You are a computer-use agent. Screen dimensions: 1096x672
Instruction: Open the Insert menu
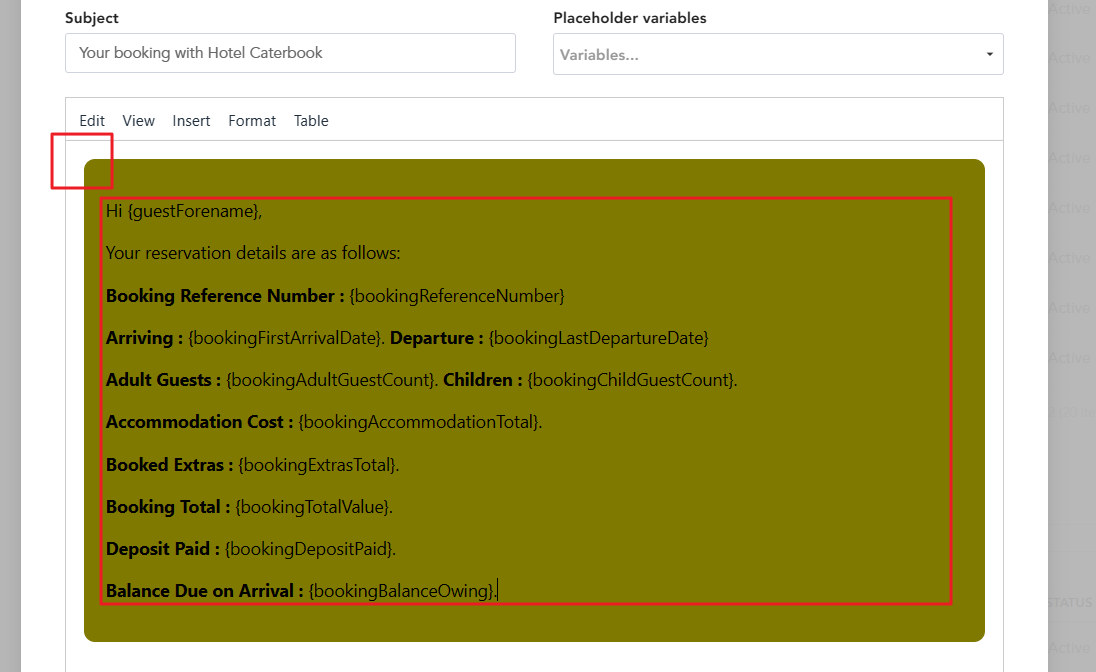(191, 121)
